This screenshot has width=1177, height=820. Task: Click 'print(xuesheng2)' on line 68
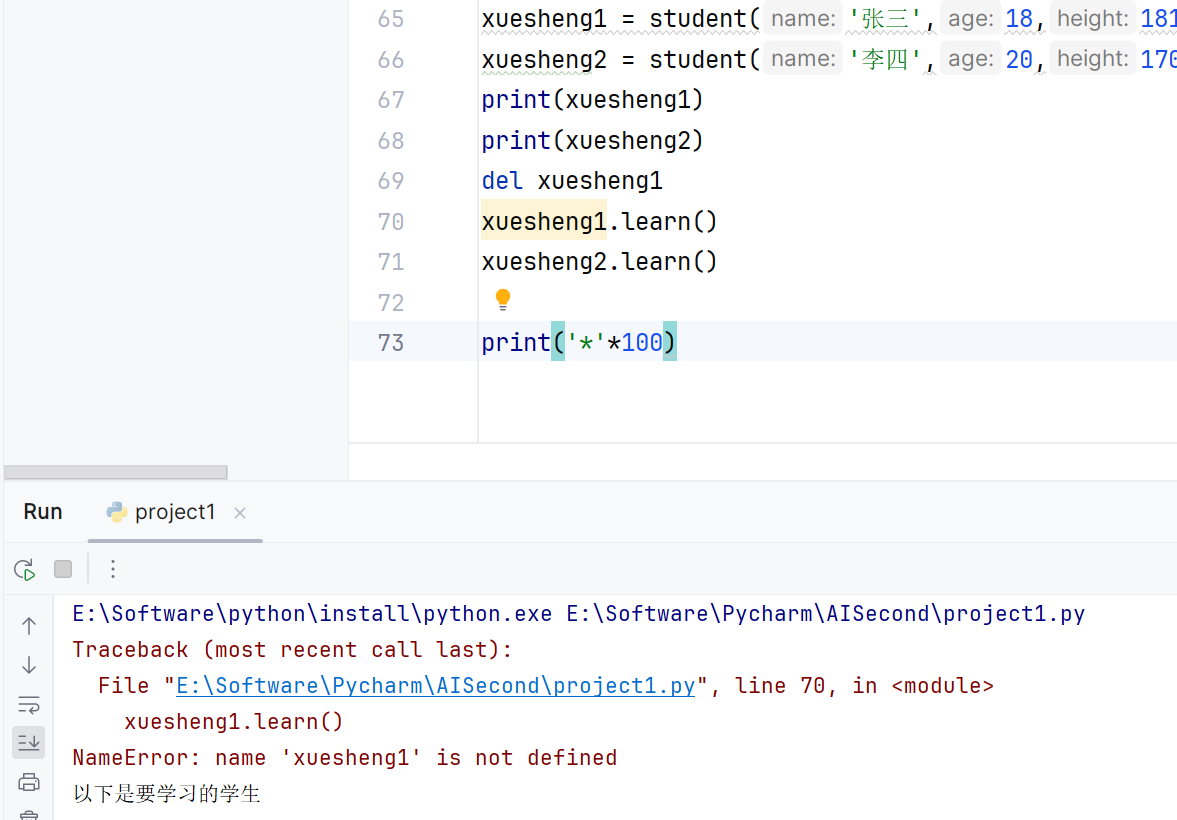592,140
